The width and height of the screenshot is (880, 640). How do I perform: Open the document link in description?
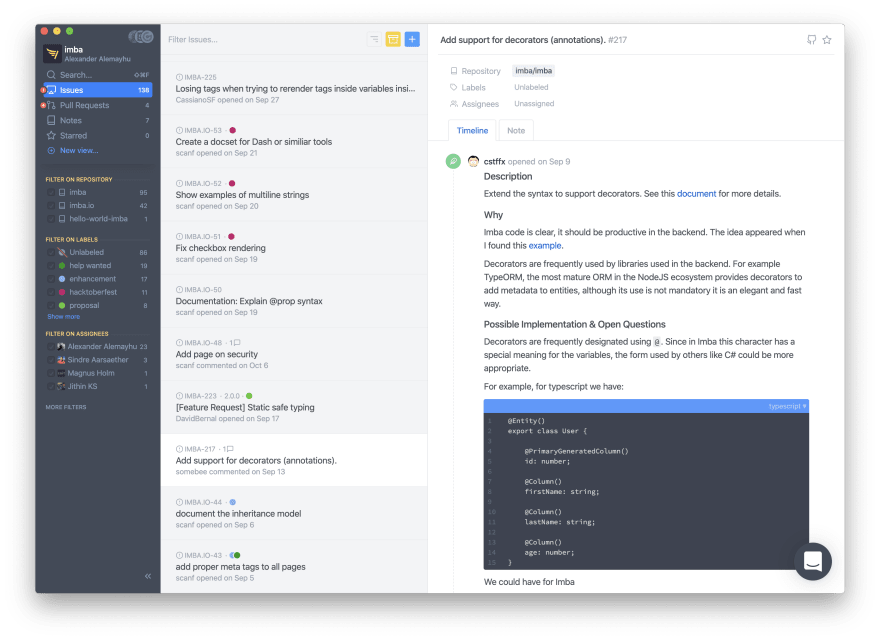pyautogui.click(x=696, y=194)
